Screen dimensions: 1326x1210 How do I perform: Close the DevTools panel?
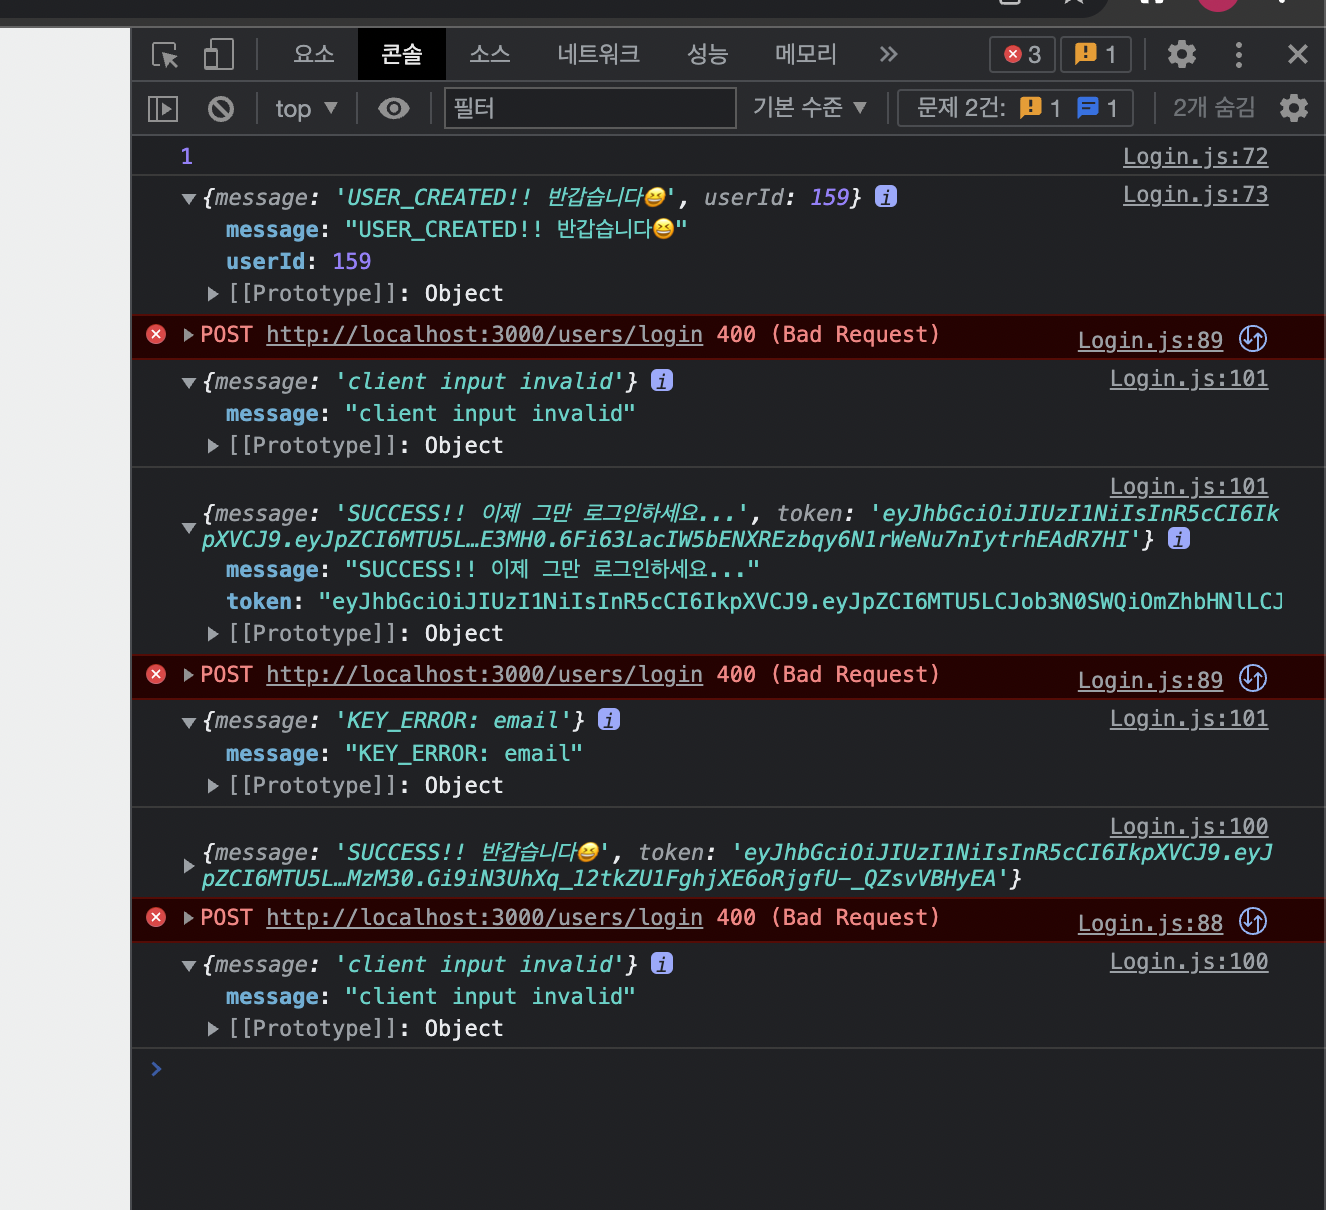coord(1298,54)
